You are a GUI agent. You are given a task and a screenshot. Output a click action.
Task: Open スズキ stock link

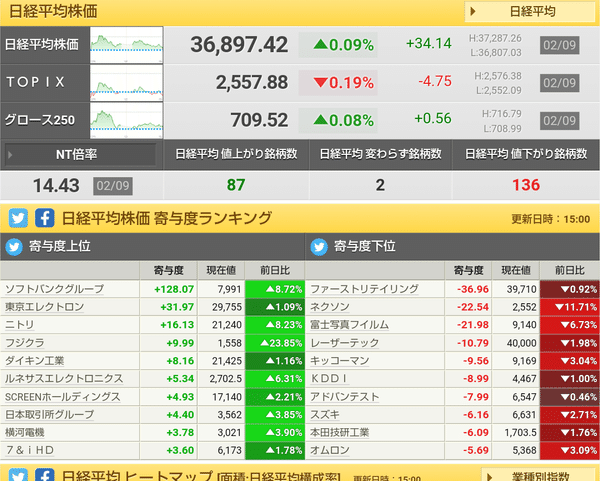[x=325, y=415]
